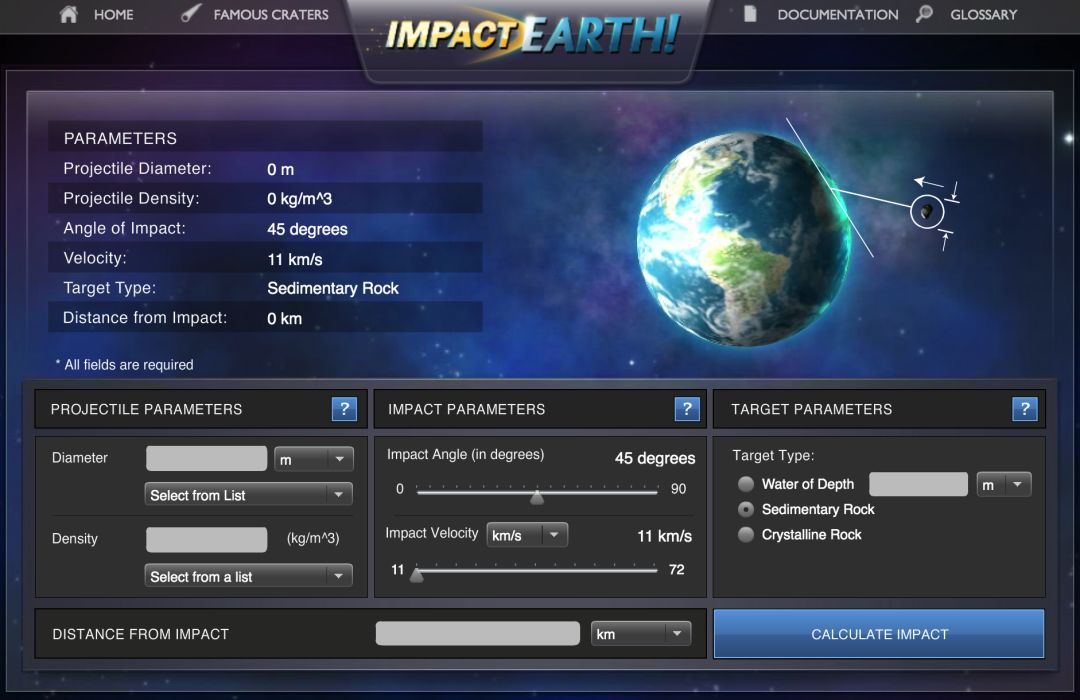
Task: Open the GLOSSARY menu item
Action: click(984, 14)
